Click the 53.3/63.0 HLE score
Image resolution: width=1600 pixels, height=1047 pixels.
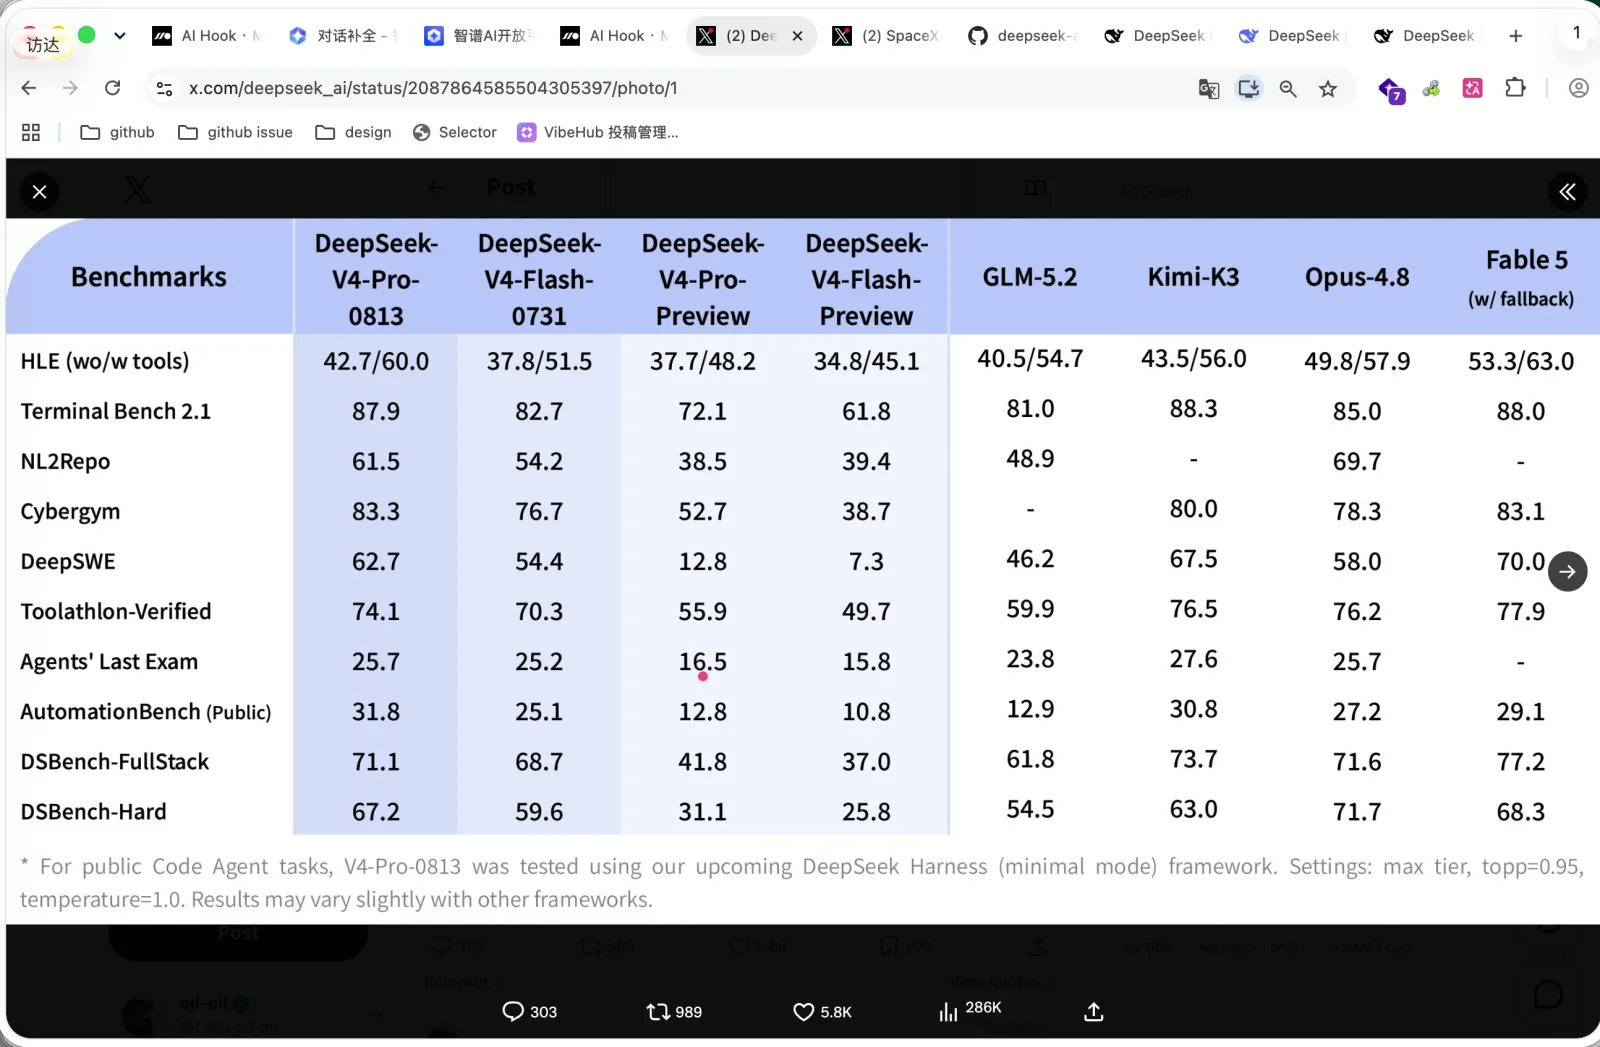[x=1521, y=361]
